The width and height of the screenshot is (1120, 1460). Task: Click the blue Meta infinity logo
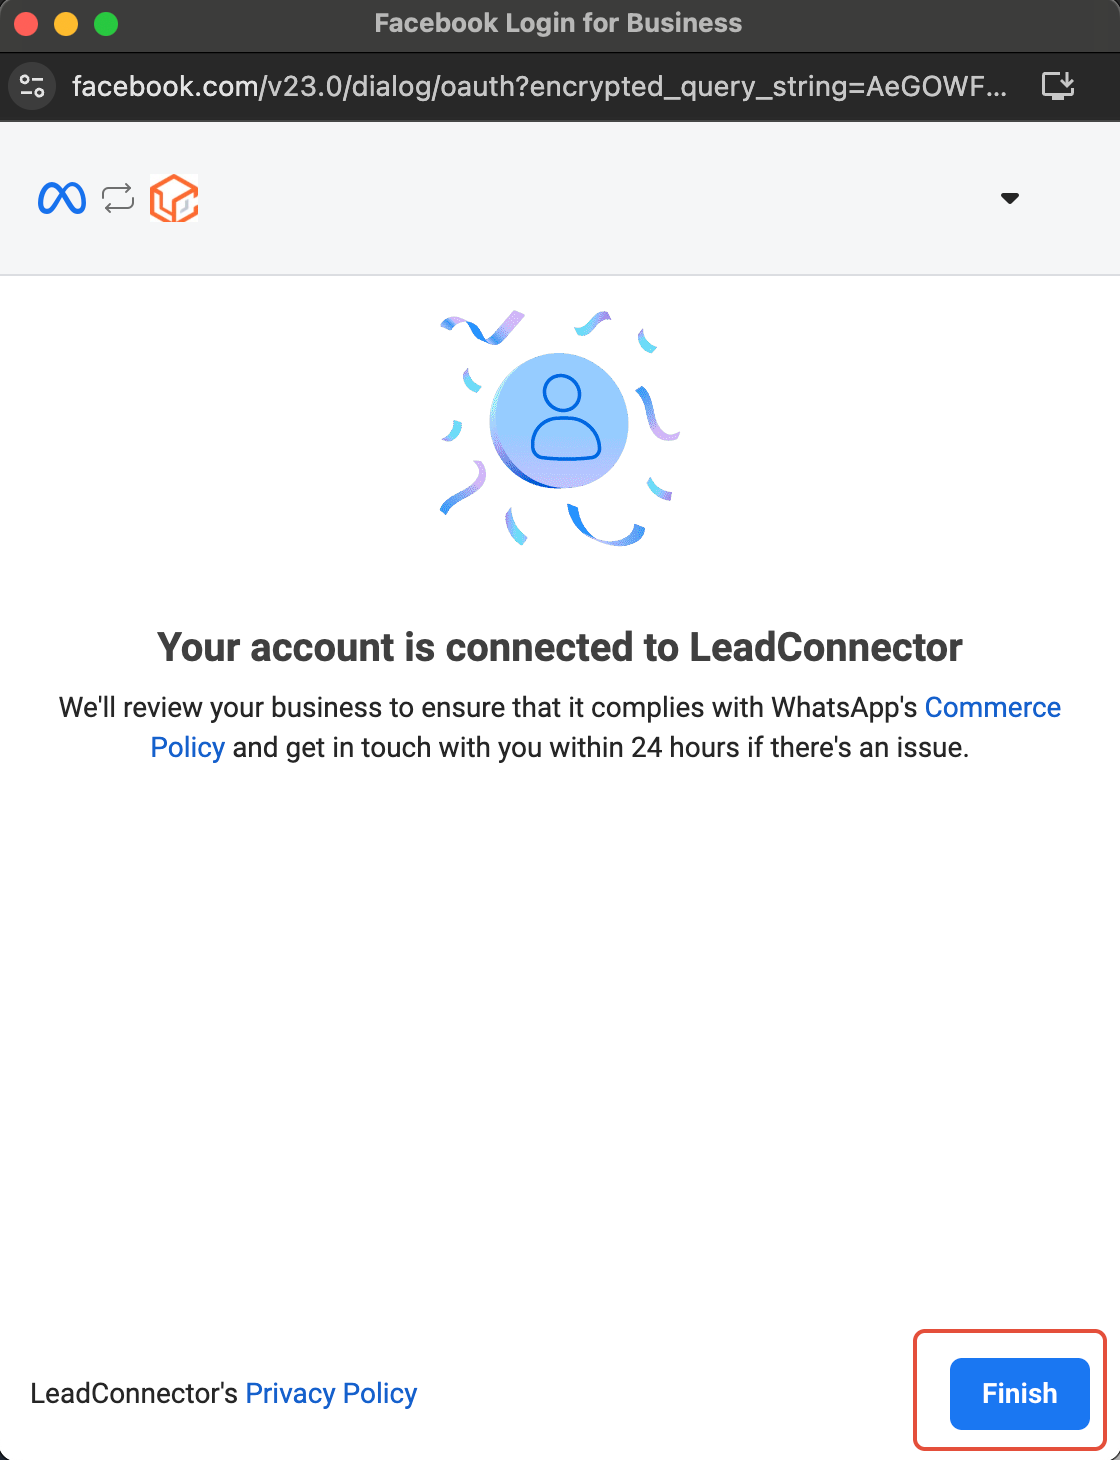[x=62, y=198]
